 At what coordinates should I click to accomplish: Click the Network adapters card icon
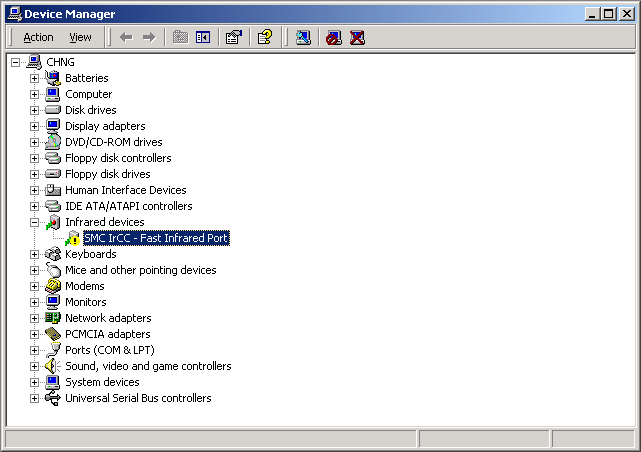(53, 318)
